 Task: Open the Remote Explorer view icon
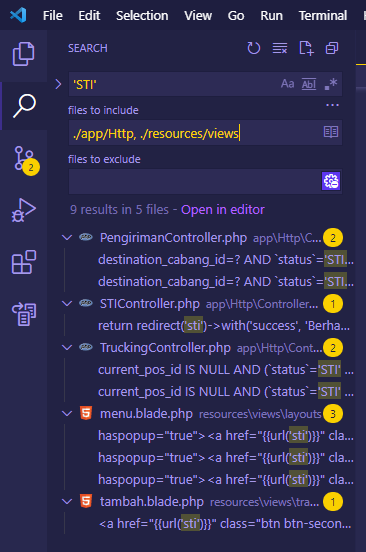coord(24,314)
